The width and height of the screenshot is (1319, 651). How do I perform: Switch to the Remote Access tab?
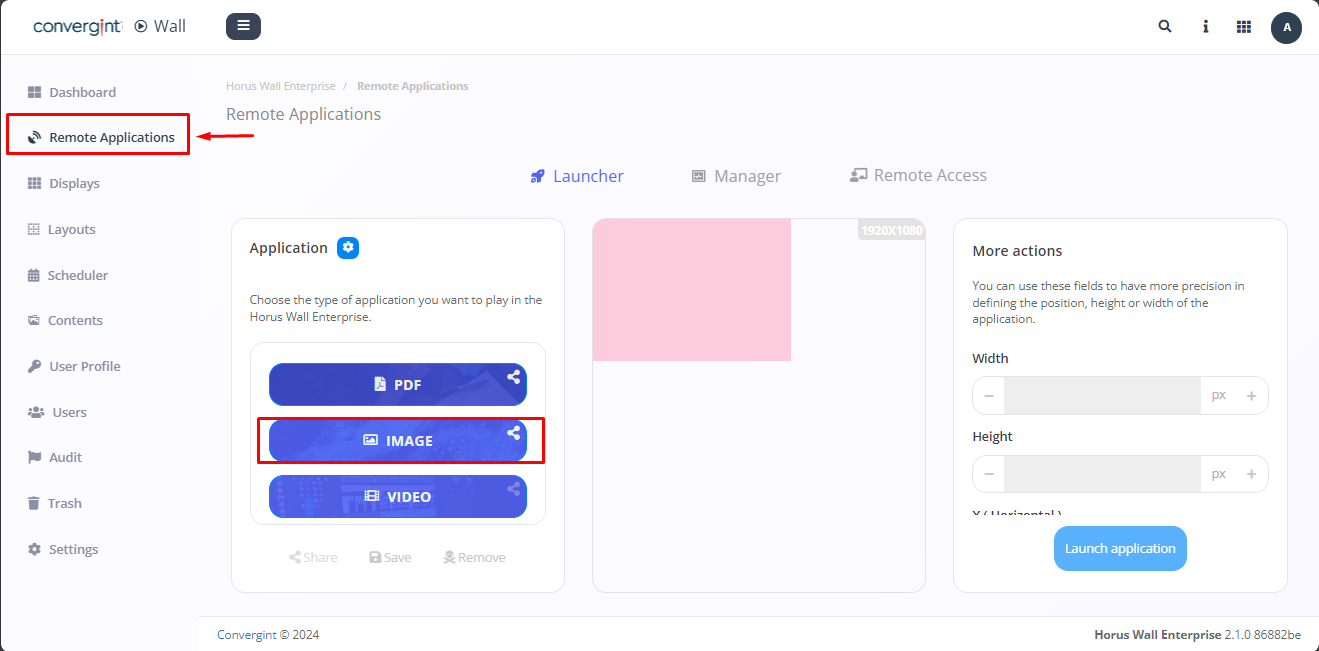tap(918, 176)
